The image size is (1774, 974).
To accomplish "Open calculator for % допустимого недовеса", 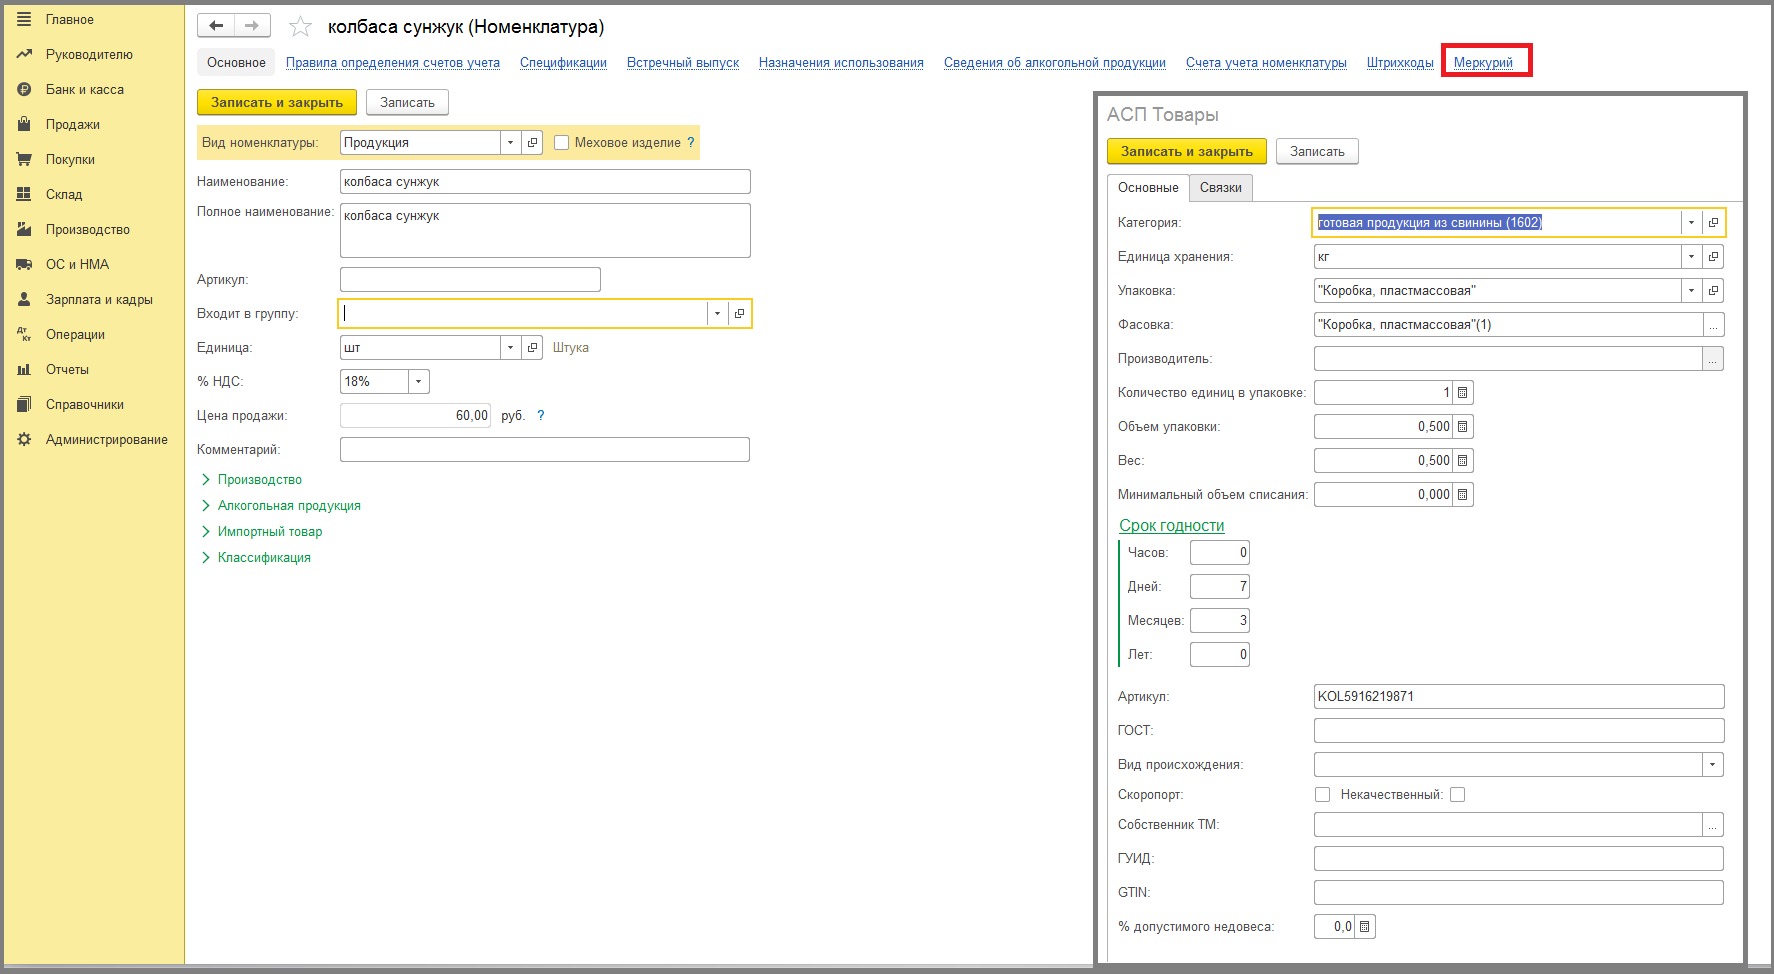I will [x=1364, y=927].
